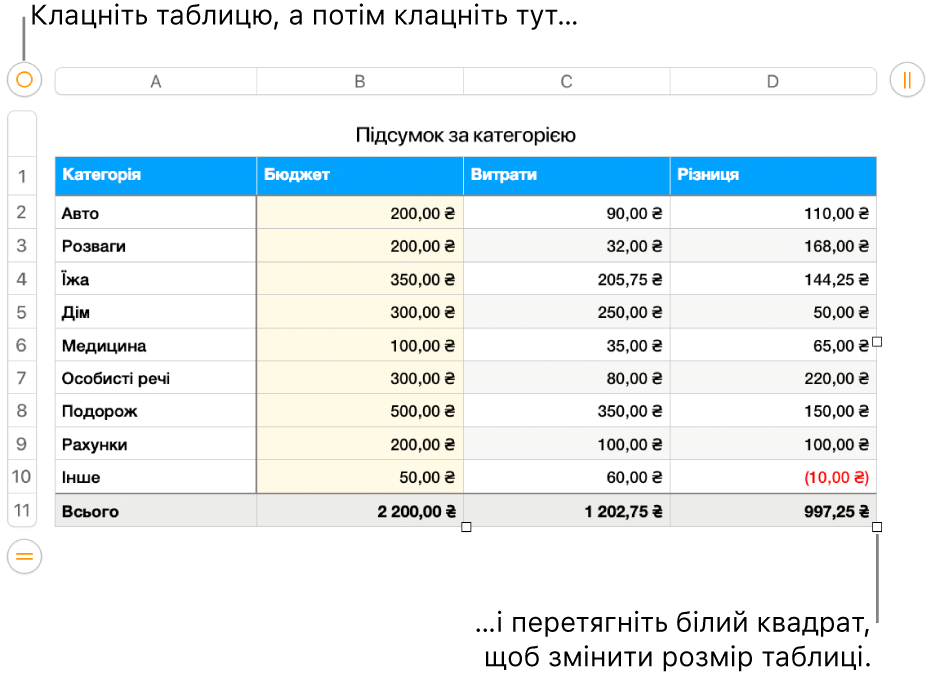Select row 5 header number
This screenshot has height=678, width=931.
click(x=22, y=312)
